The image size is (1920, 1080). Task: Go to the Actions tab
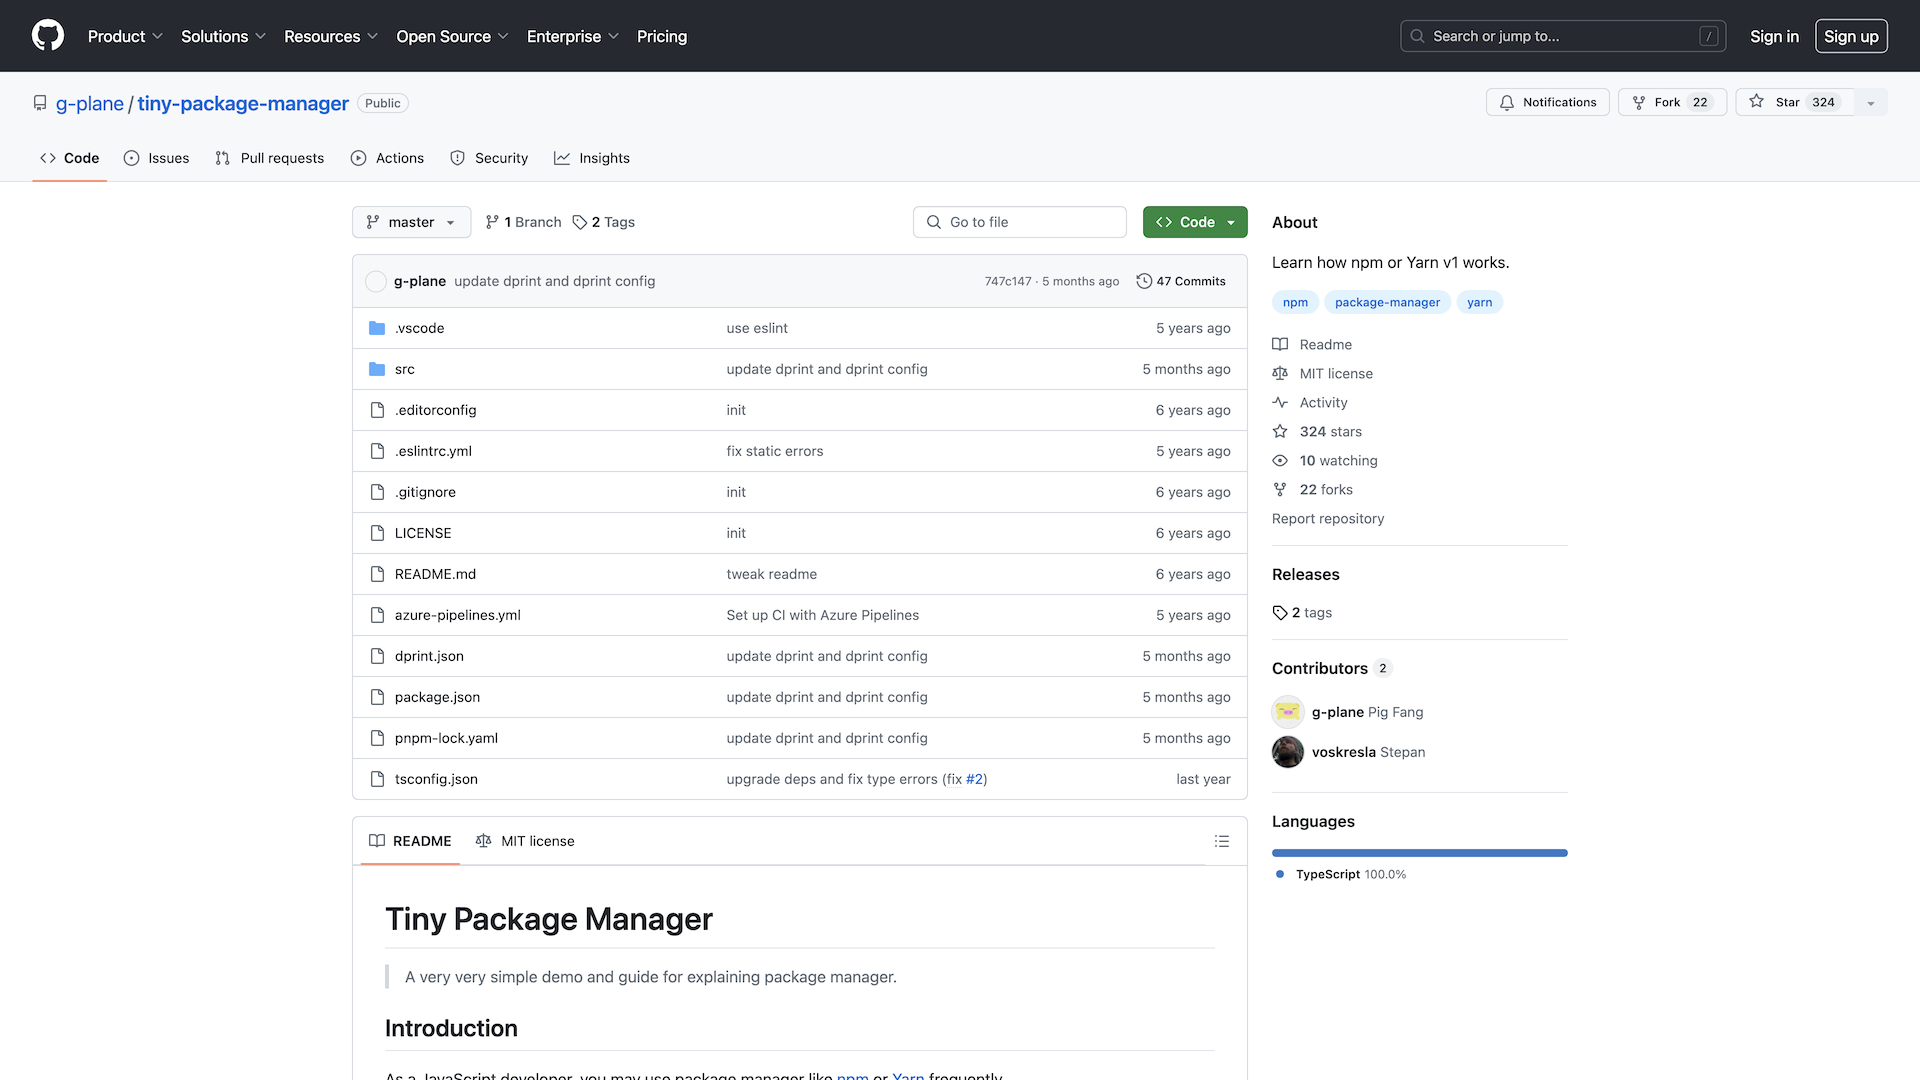pyautogui.click(x=387, y=158)
